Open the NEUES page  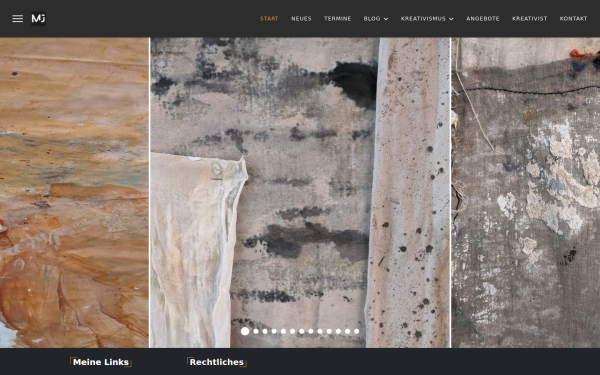301,19
